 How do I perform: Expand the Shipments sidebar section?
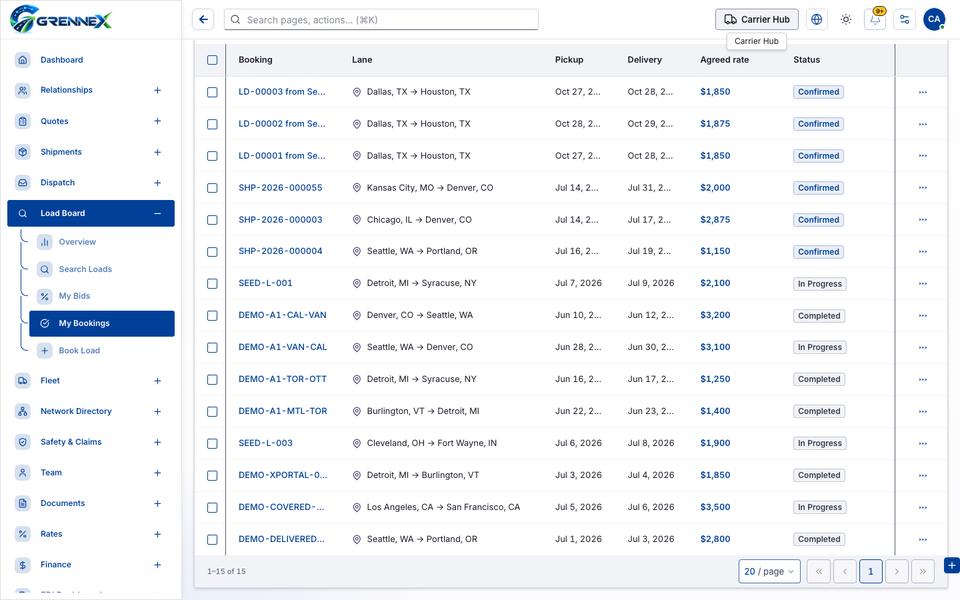[157, 152]
